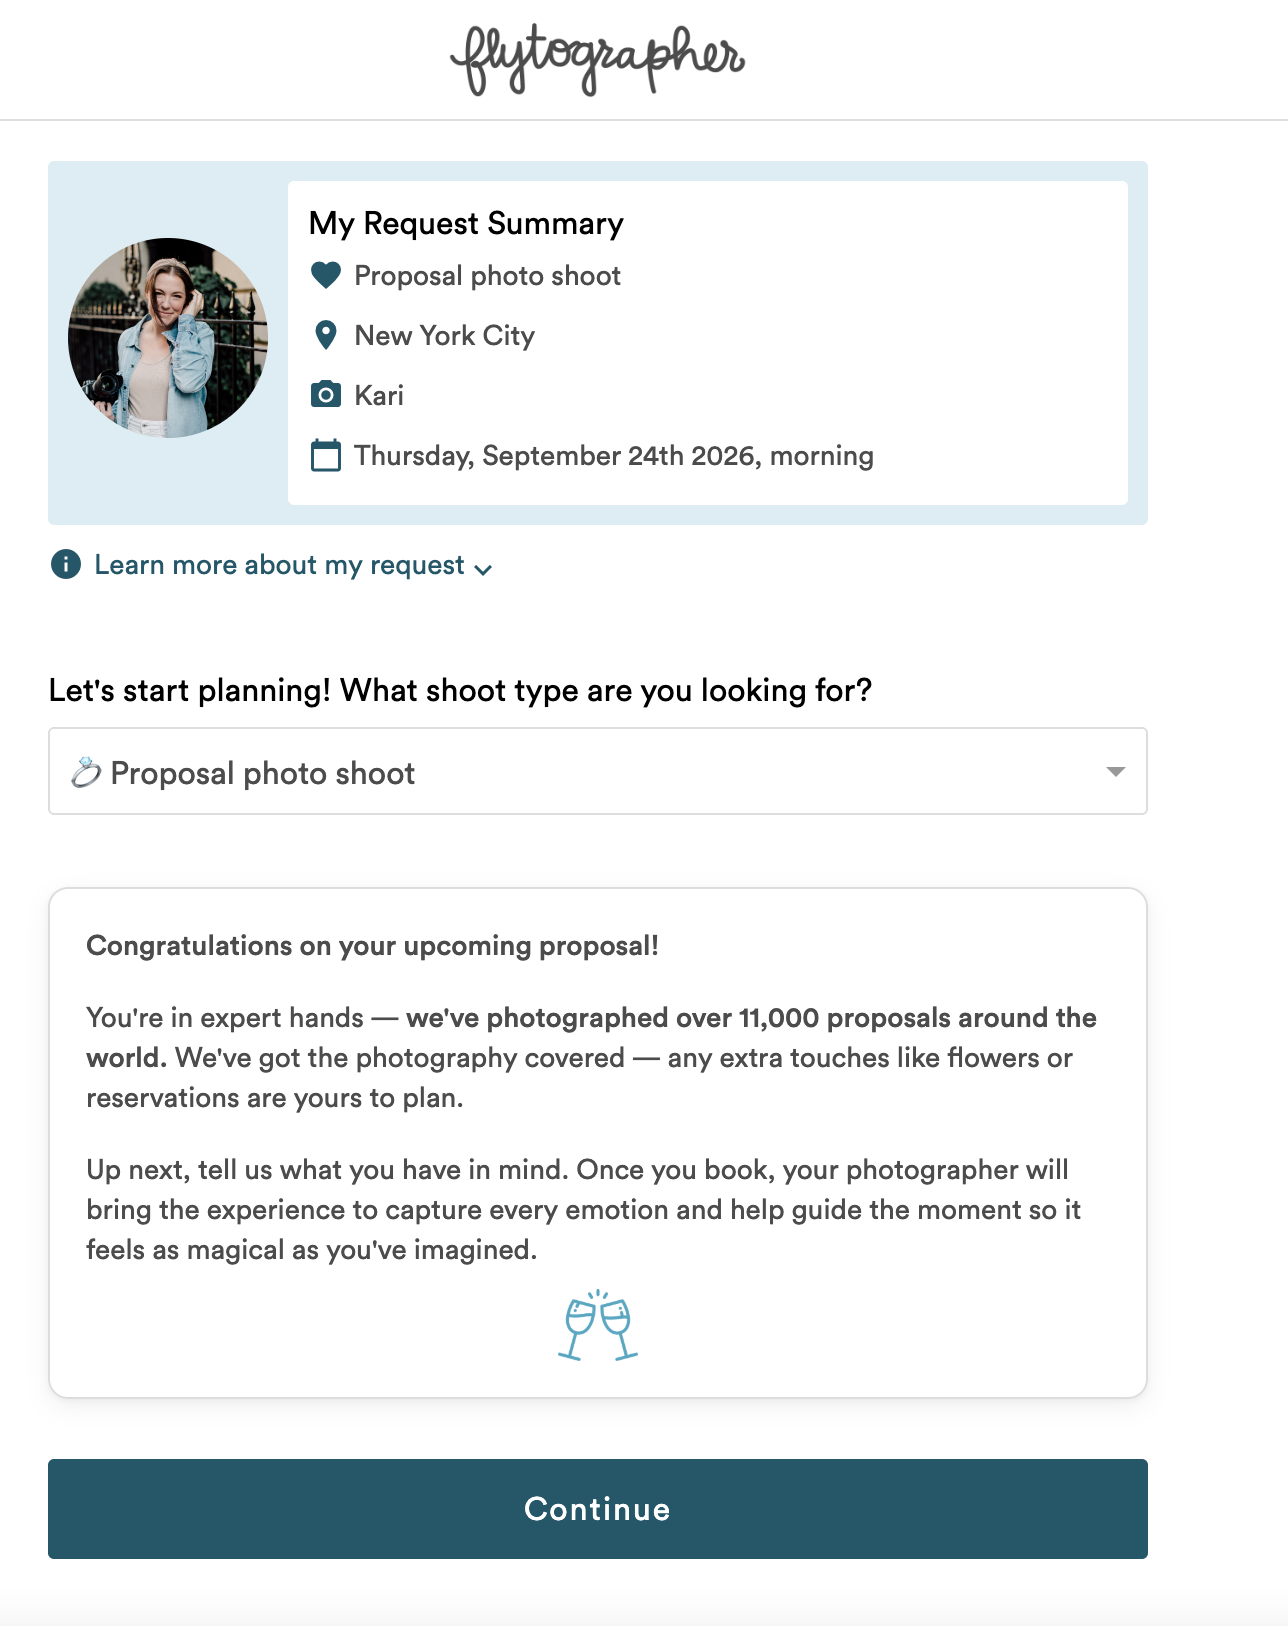The height and width of the screenshot is (1626, 1288).
Task: Click the ring icon in the shoot type field
Action: (86, 773)
